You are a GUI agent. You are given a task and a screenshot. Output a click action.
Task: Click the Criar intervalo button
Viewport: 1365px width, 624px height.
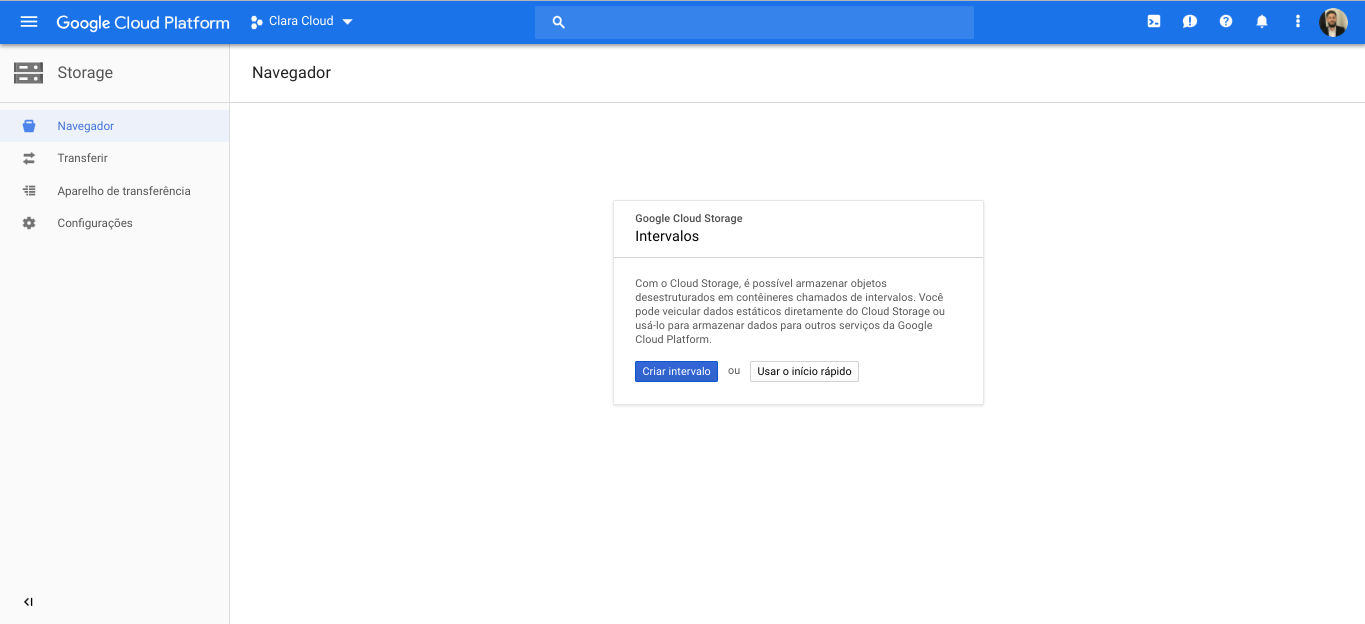(676, 372)
